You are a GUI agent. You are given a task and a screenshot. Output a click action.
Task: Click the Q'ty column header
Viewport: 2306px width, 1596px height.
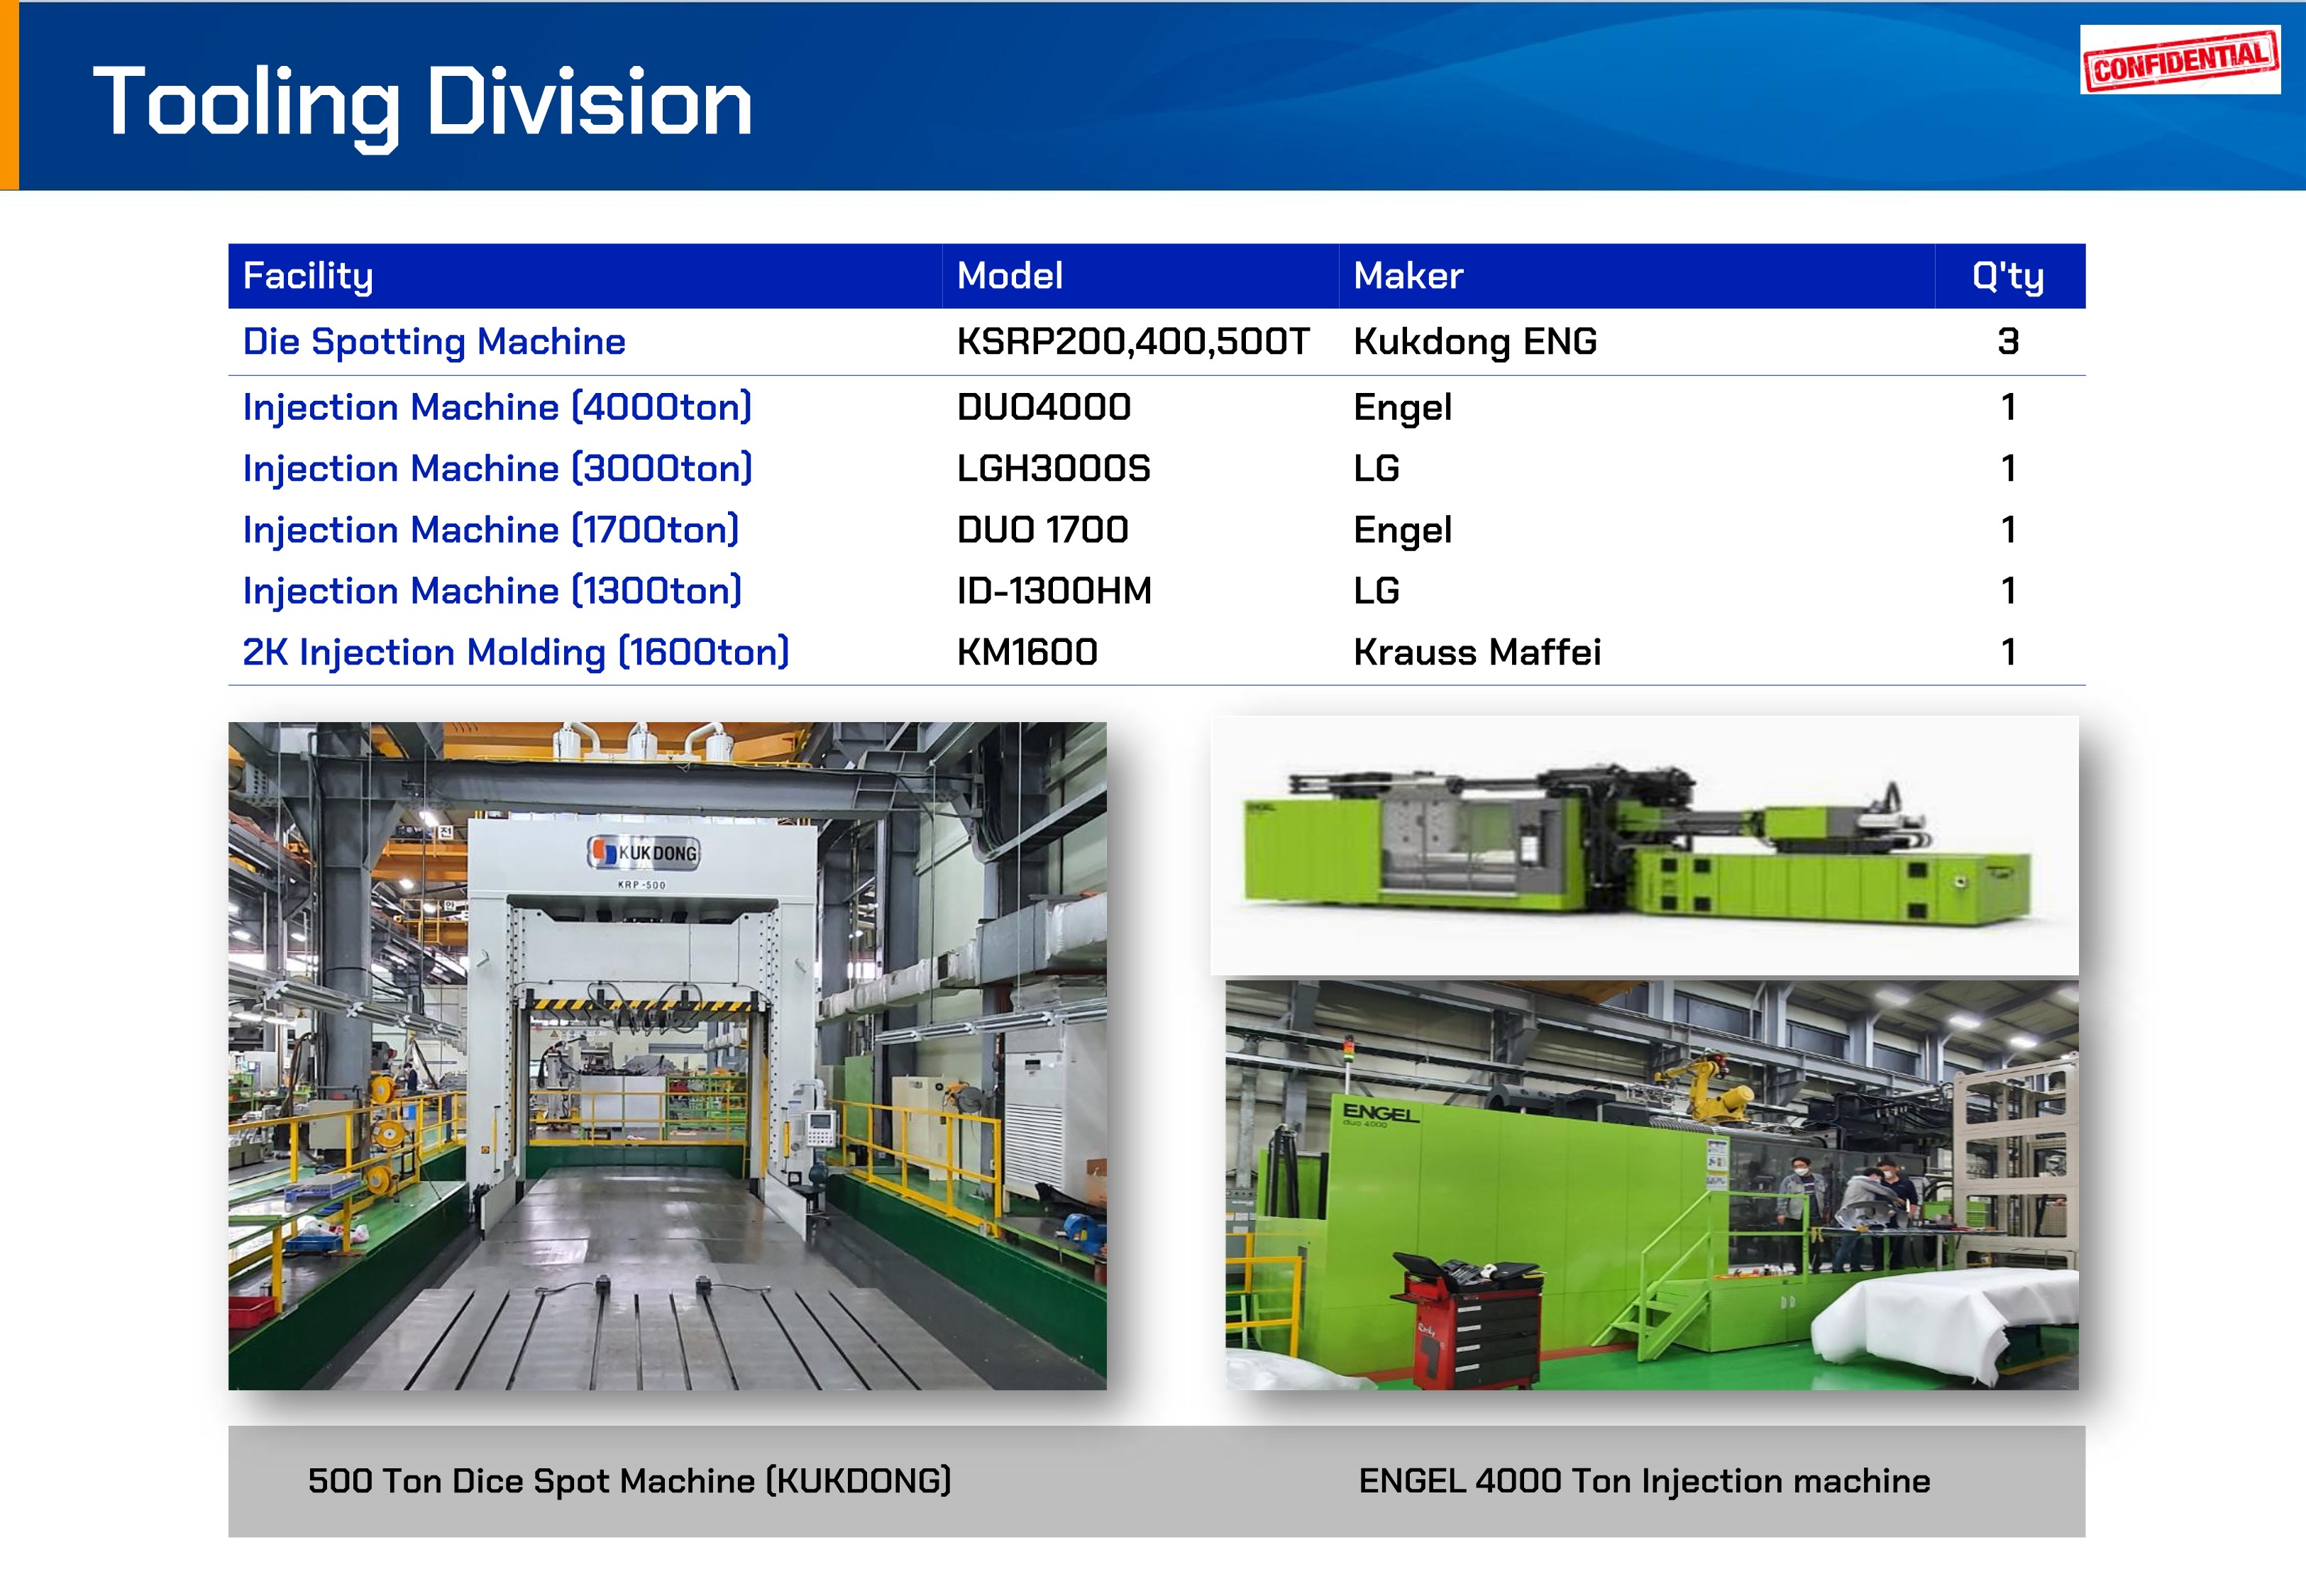(x=2007, y=276)
